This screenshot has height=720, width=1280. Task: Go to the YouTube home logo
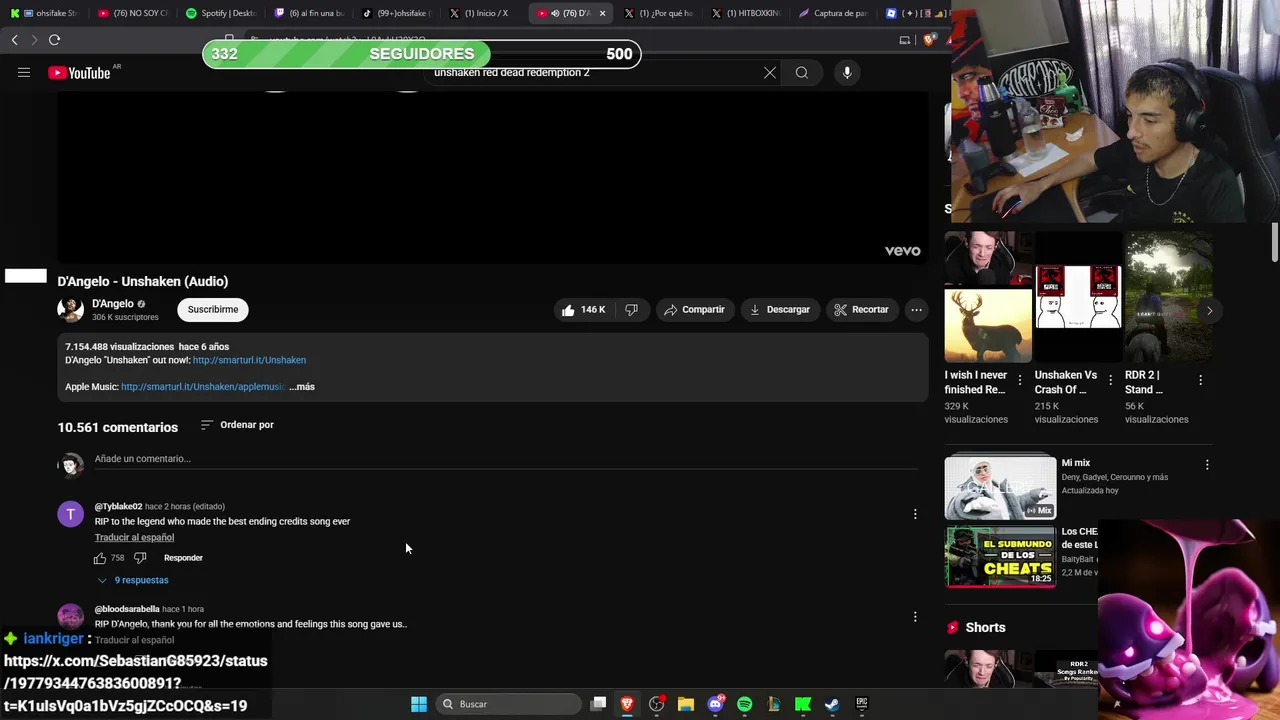tap(79, 72)
